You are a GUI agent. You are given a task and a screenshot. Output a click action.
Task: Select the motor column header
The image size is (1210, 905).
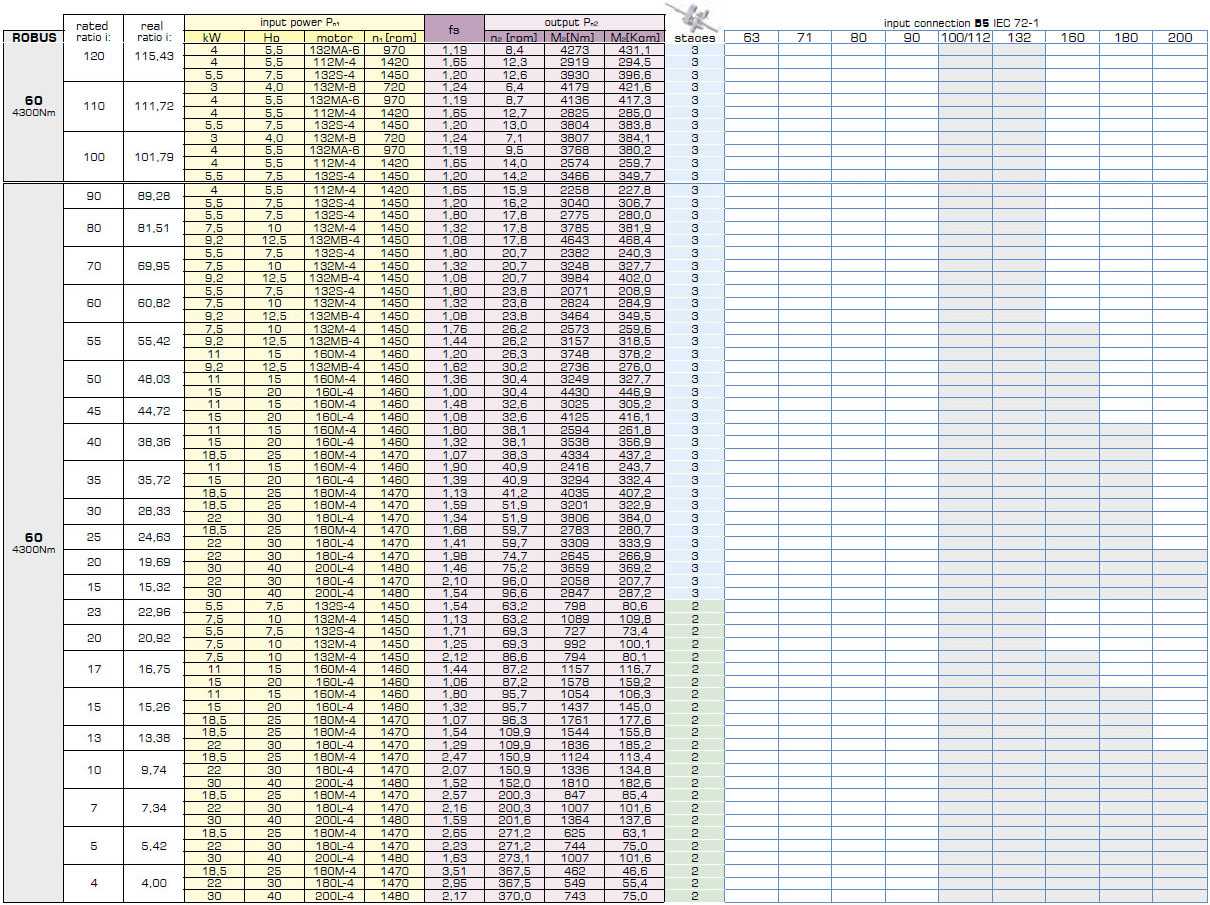(x=333, y=37)
